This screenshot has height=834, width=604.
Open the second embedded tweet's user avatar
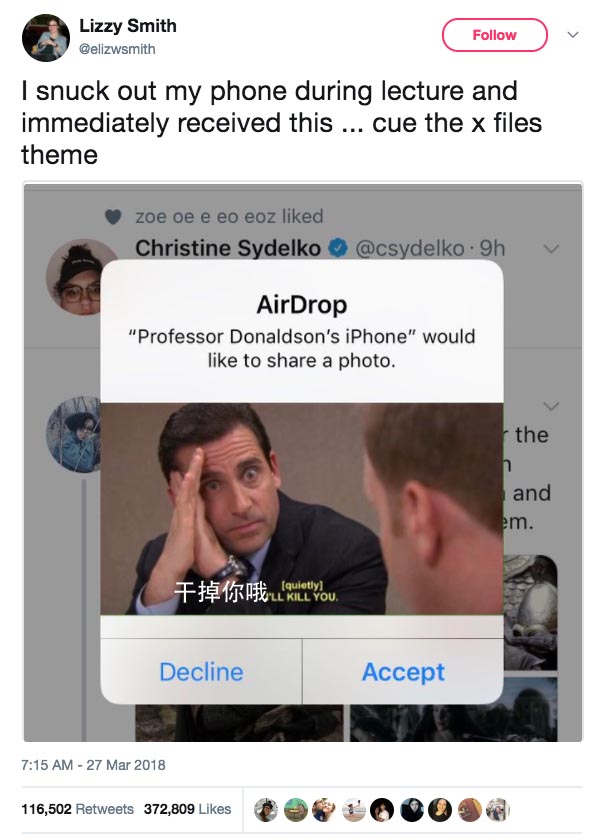click(x=74, y=434)
